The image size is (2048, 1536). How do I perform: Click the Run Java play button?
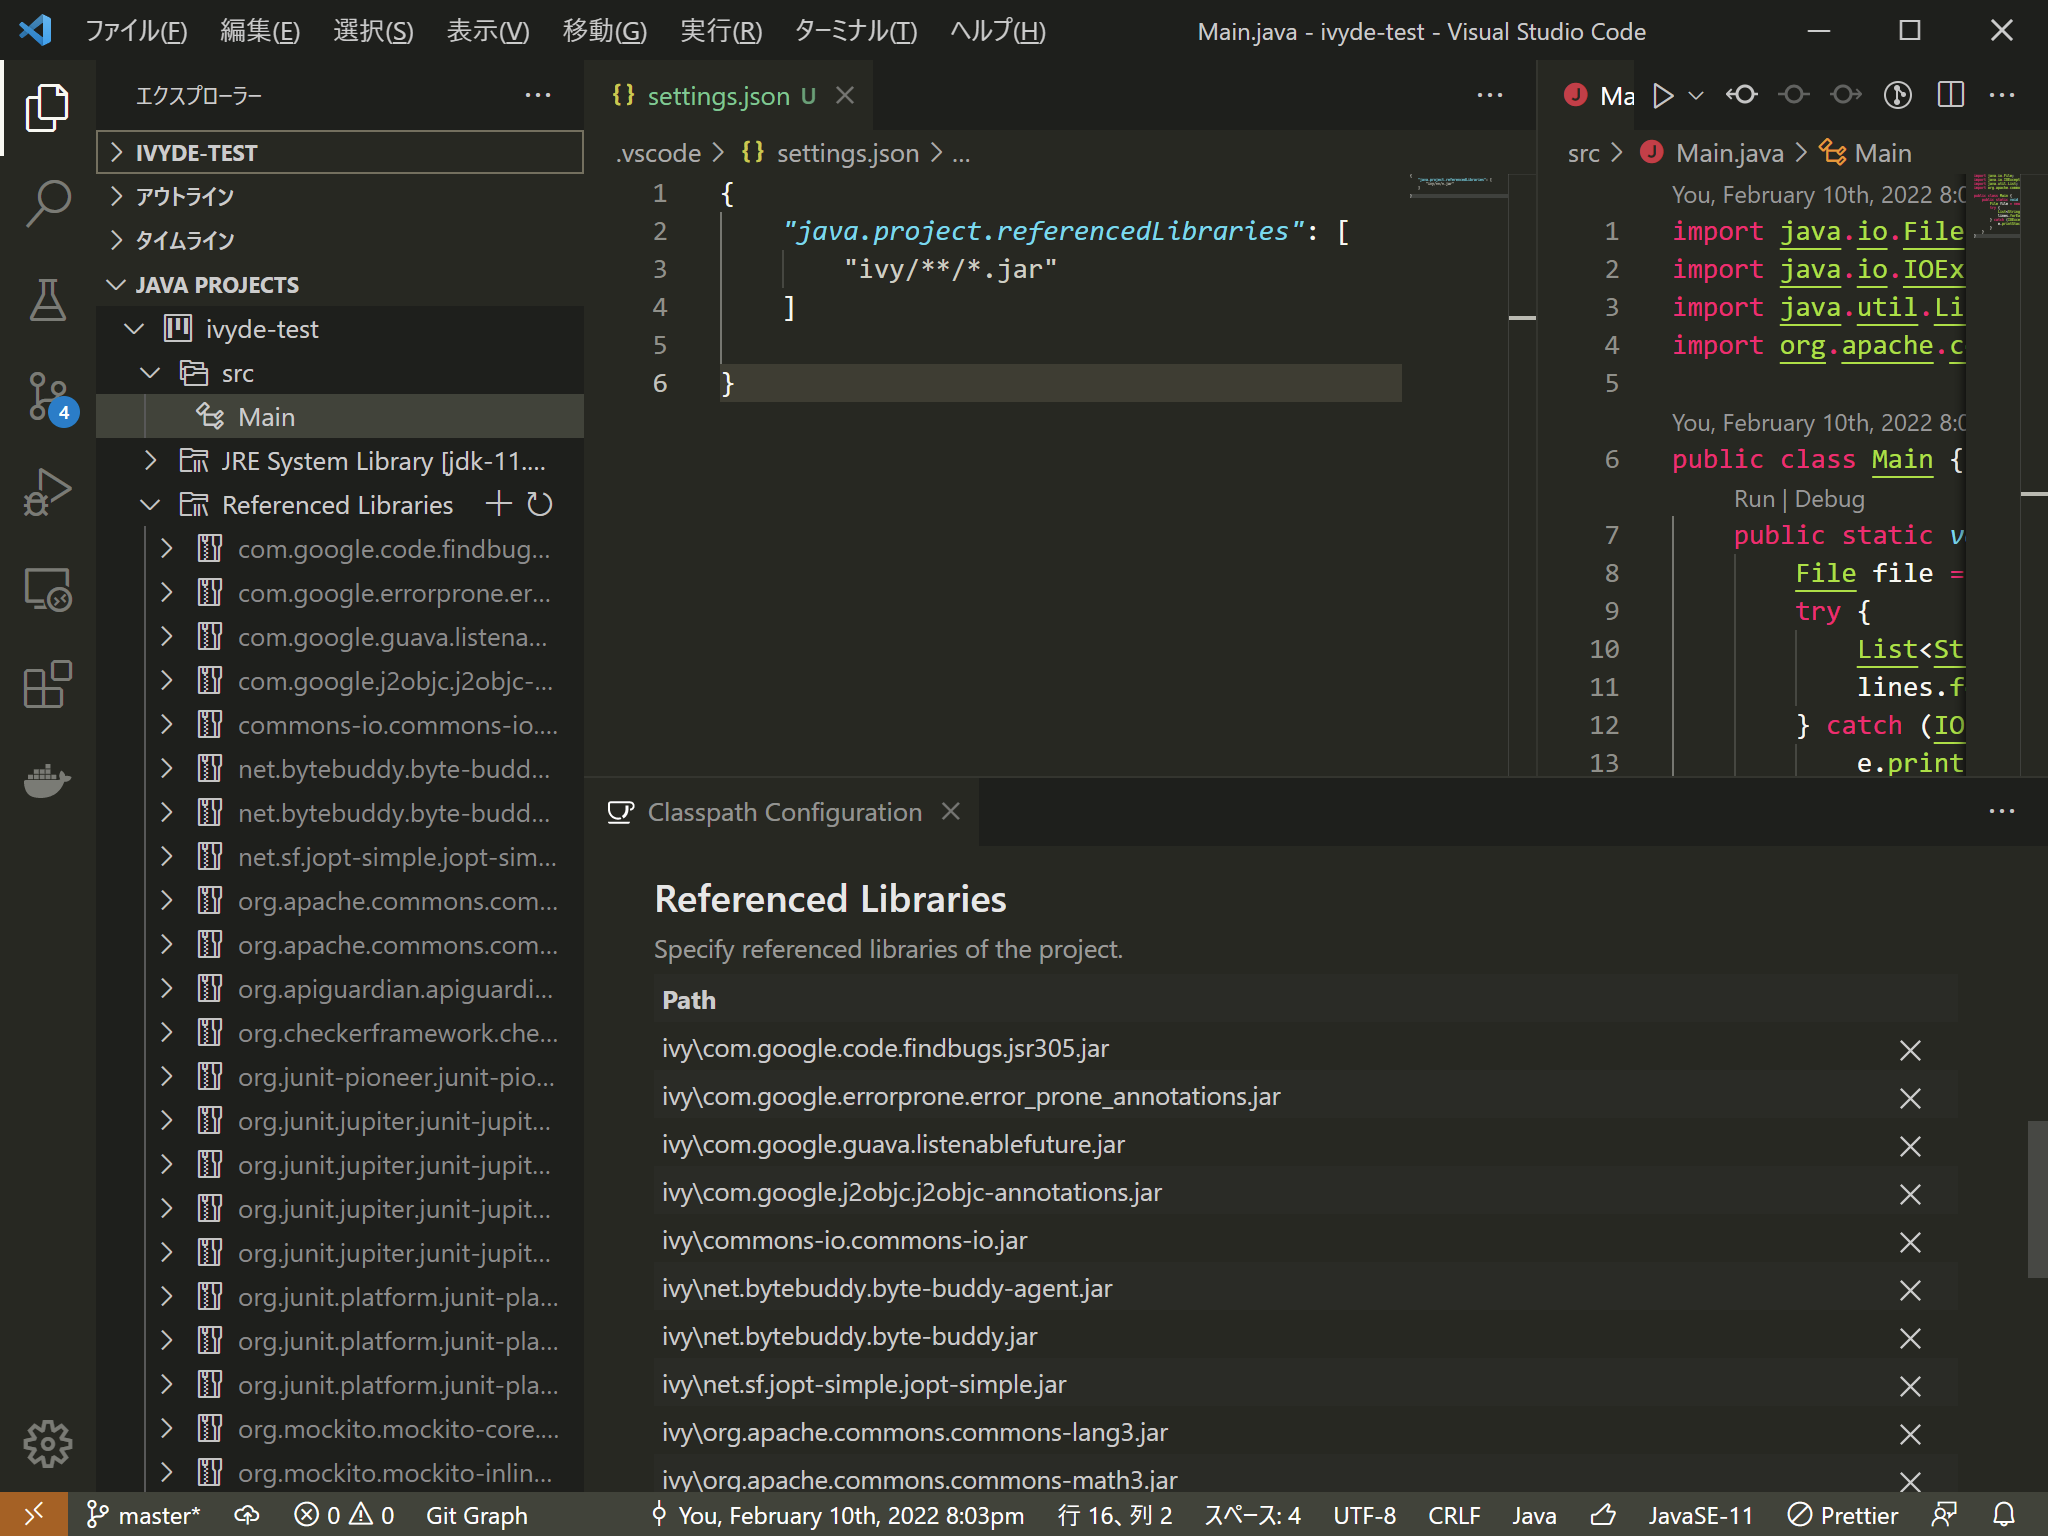click(1663, 96)
